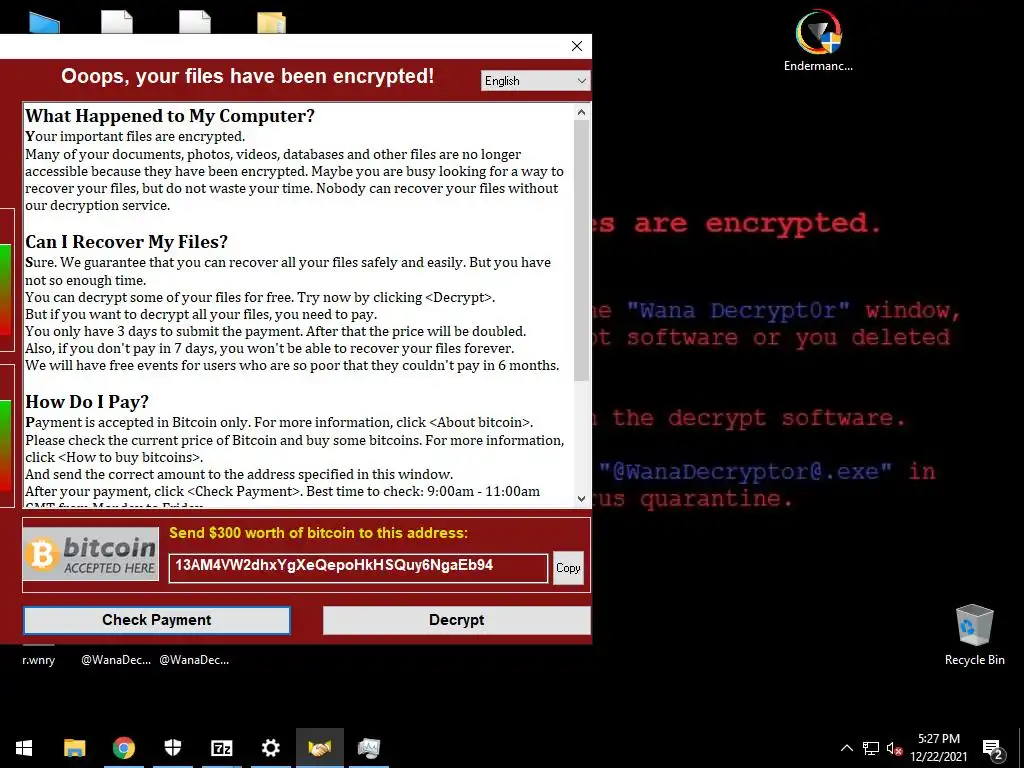Click the Check Payment button
Screen dimensions: 1024x768
click(157, 620)
